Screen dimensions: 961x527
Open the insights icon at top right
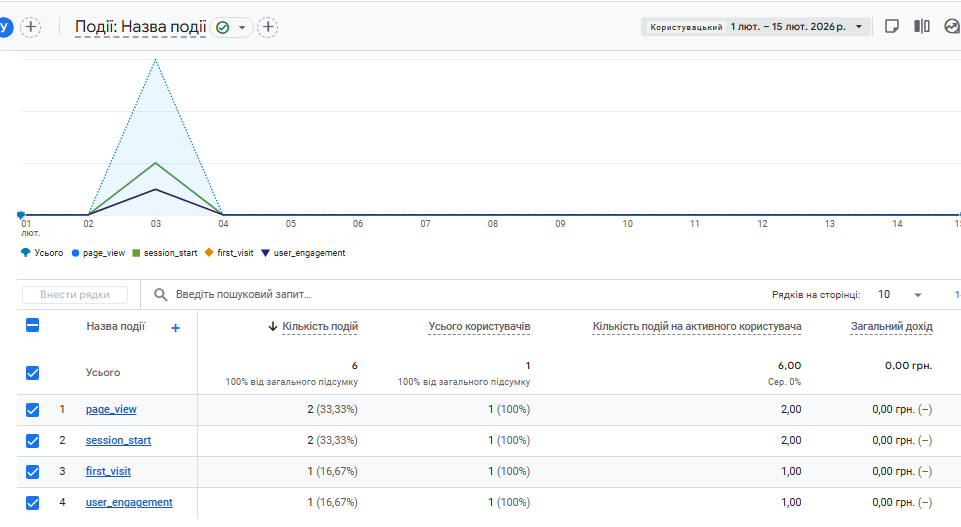pos(952,27)
